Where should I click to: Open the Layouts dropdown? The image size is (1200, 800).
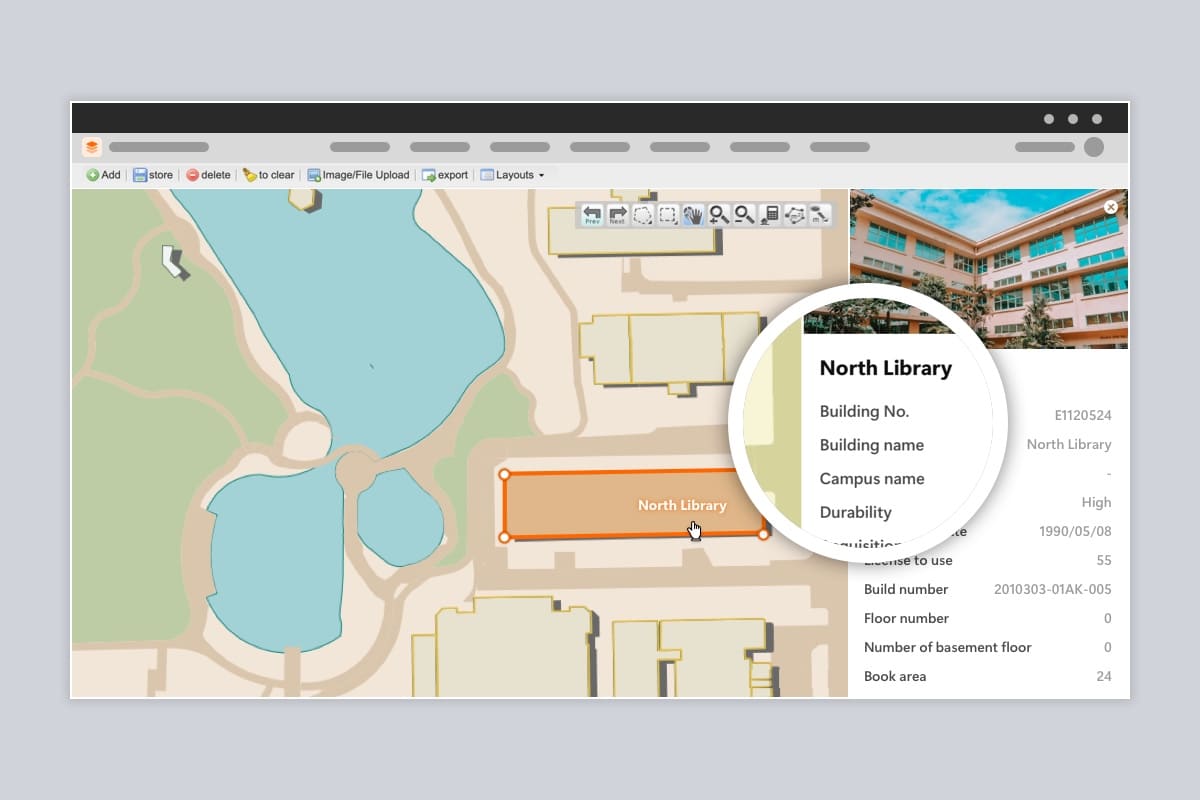512,175
